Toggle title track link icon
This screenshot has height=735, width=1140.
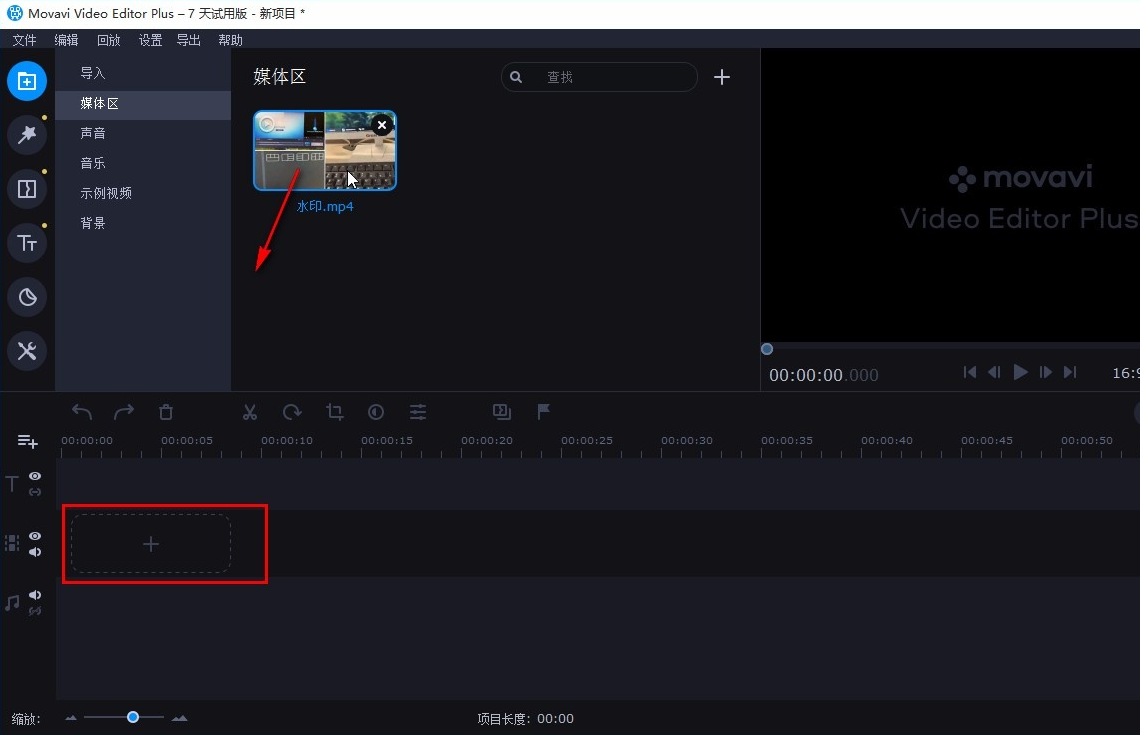pyautogui.click(x=35, y=492)
